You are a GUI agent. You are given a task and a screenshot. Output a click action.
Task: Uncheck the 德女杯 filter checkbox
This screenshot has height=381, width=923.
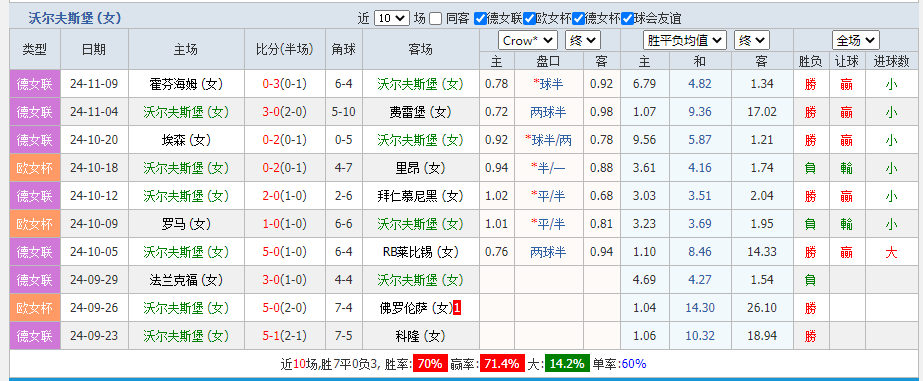578,19
